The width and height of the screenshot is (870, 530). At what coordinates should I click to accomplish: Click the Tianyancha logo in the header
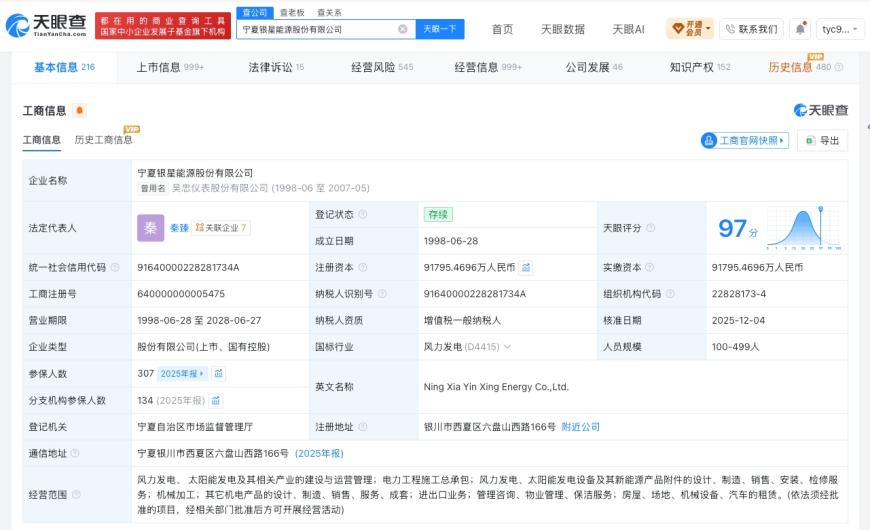47,25
